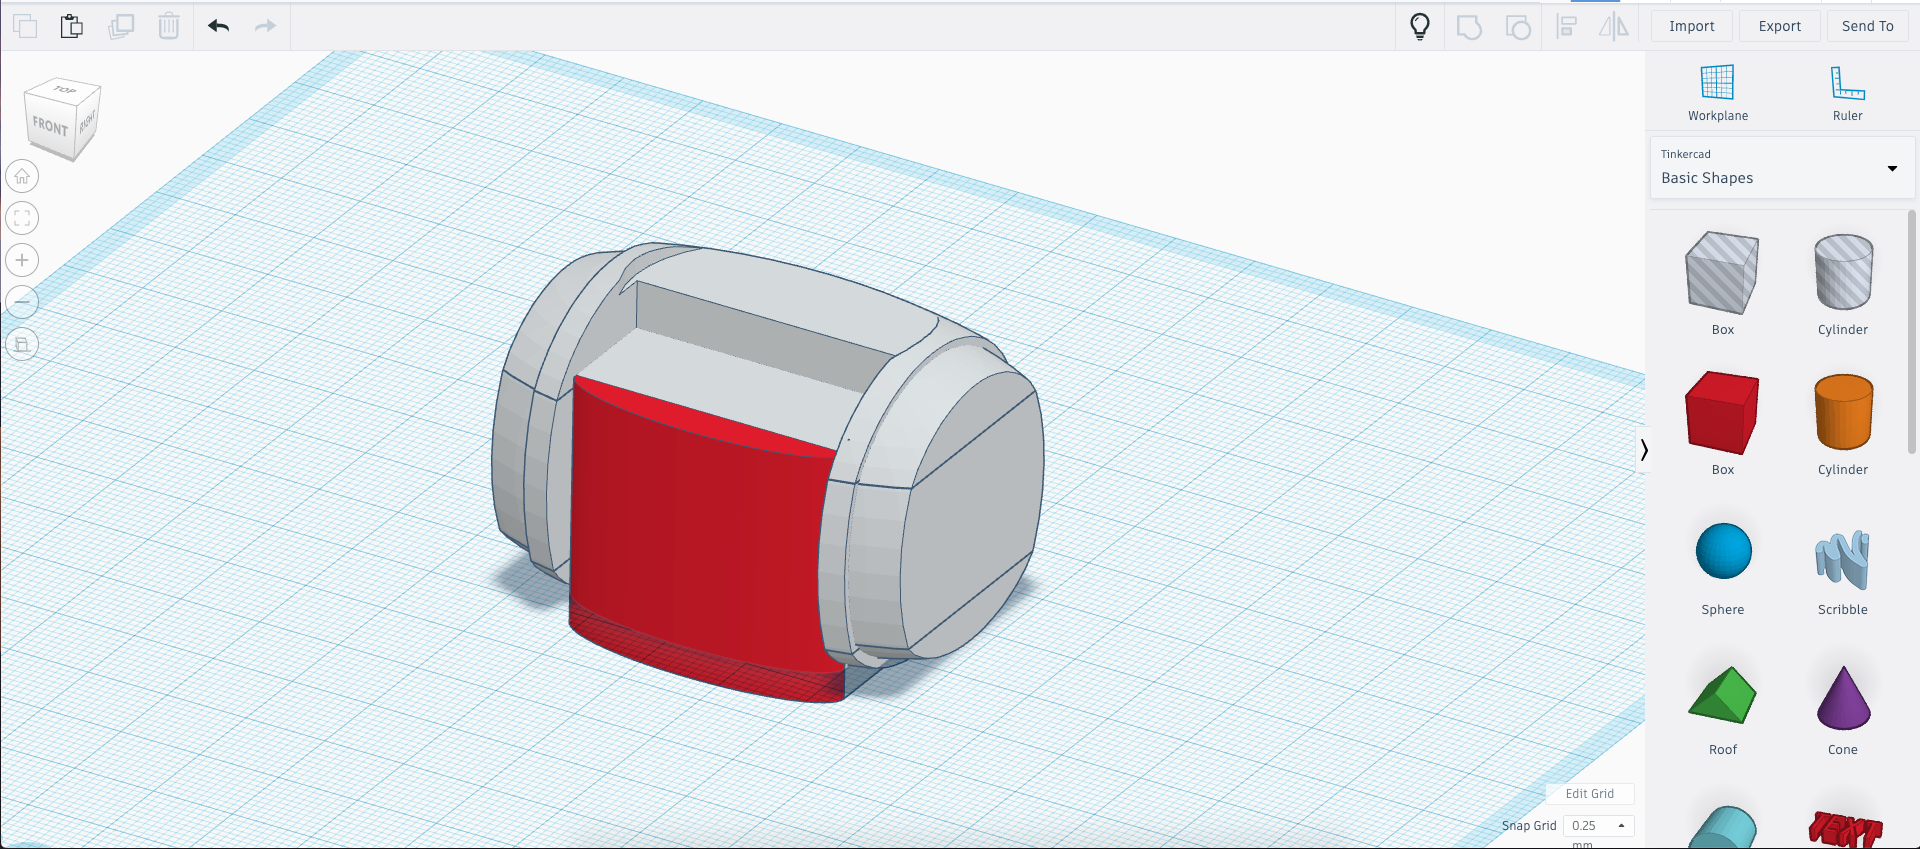Click the Edit Grid button
Viewport: 1920px width, 849px height.
click(1589, 793)
